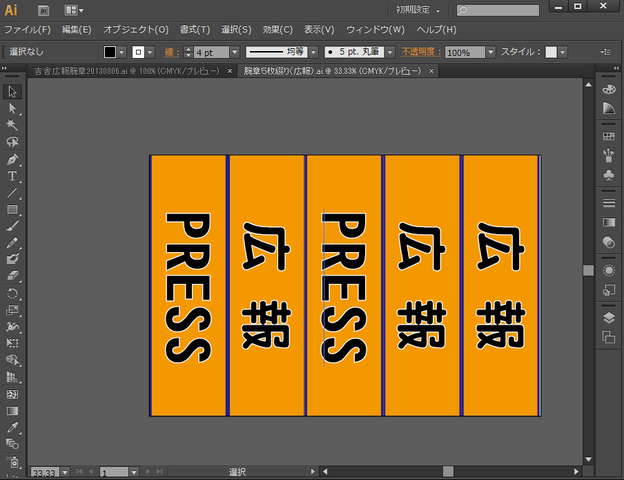Switch to 吉舎広報腕章20130806.ai document tab

tap(127, 71)
